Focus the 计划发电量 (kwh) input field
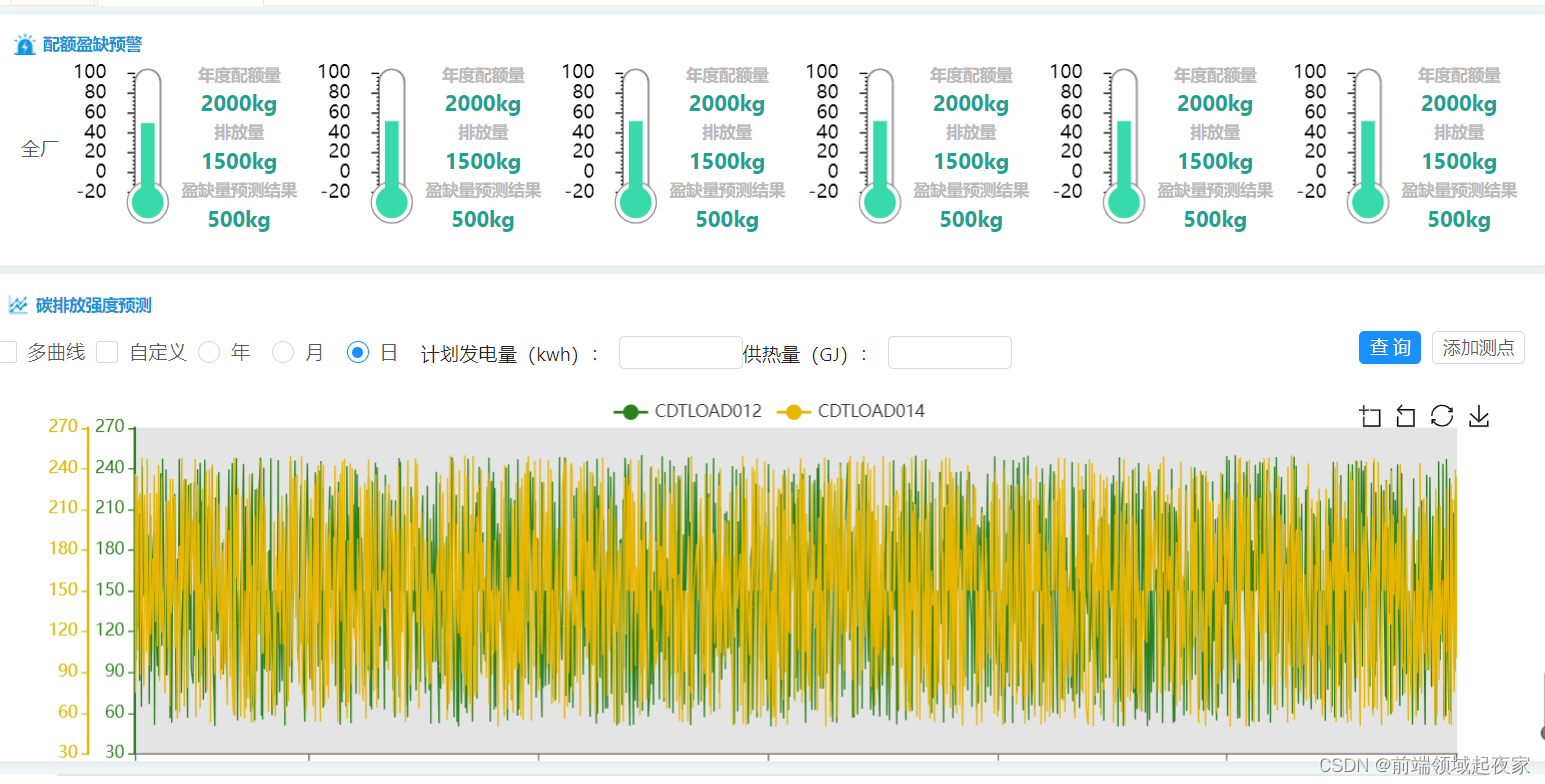Image resolution: width=1545 pixels, height=784 pixels. [x=681, y=352]
